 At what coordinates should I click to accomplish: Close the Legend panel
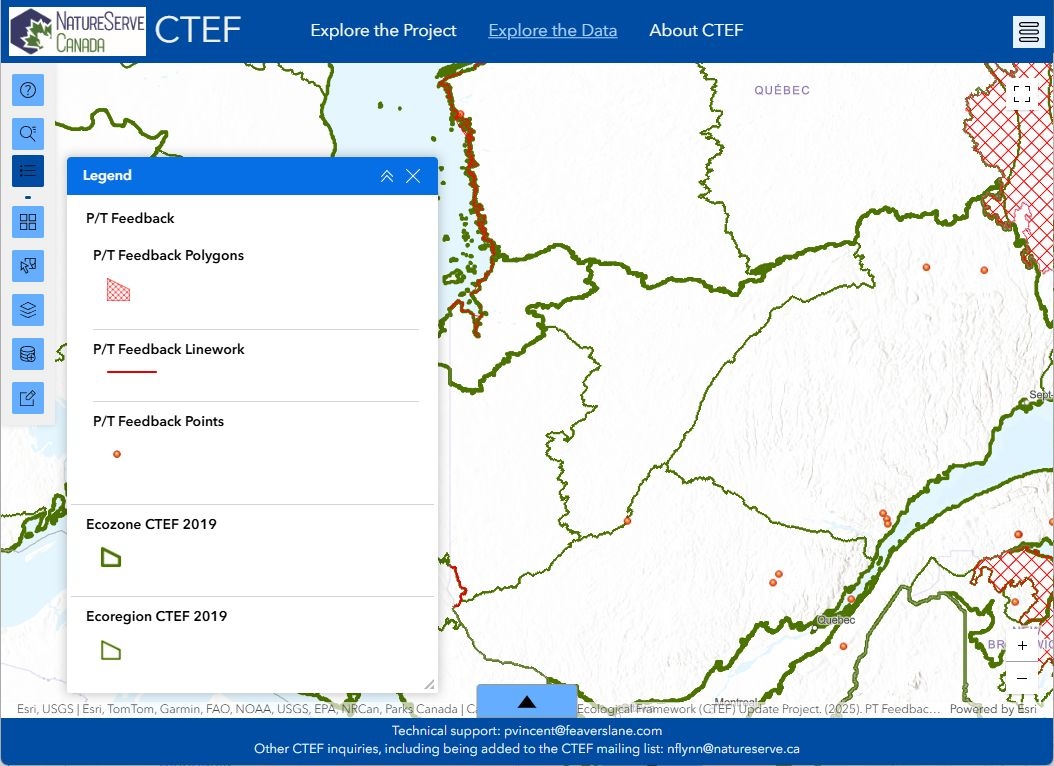coord(413,176)
